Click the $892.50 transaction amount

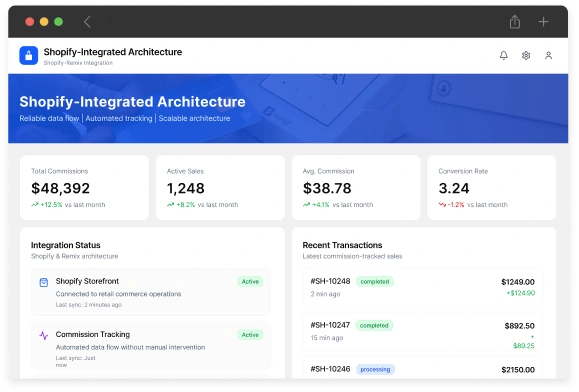pyautogui.click(x=520, y=326)
